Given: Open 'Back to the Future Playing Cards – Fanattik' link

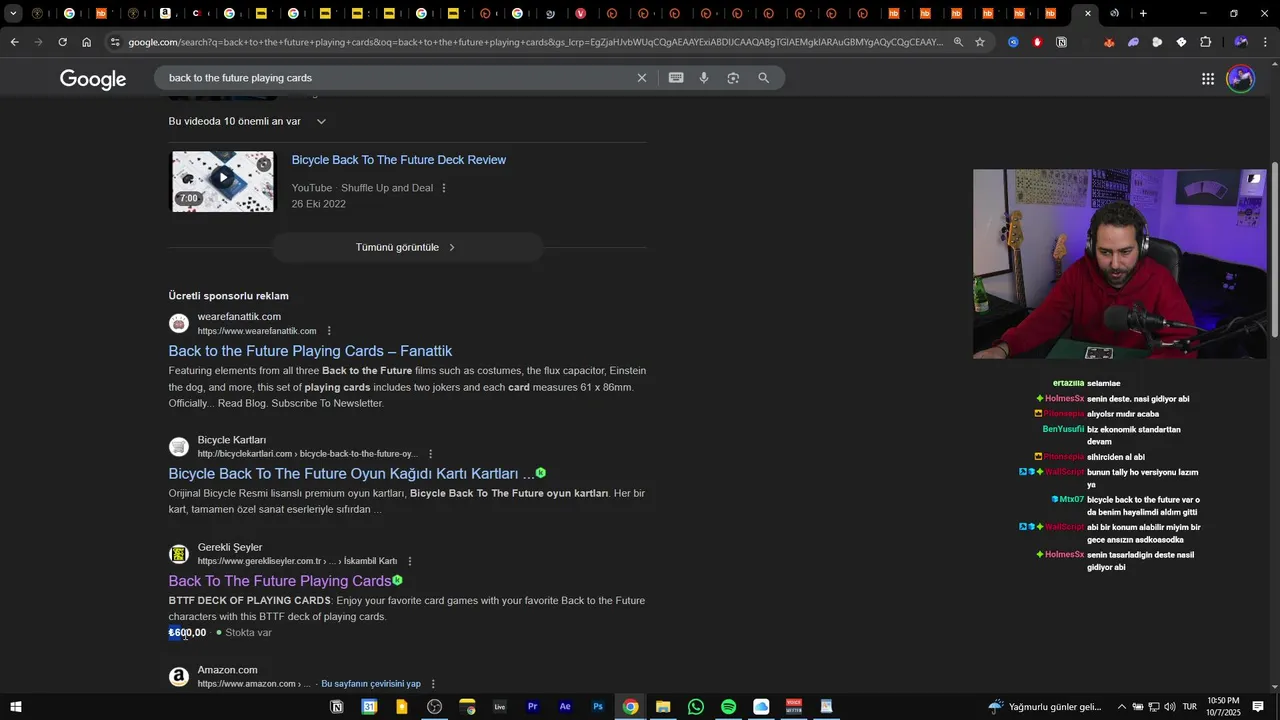Looking at the screenshot, I should 310,351.
